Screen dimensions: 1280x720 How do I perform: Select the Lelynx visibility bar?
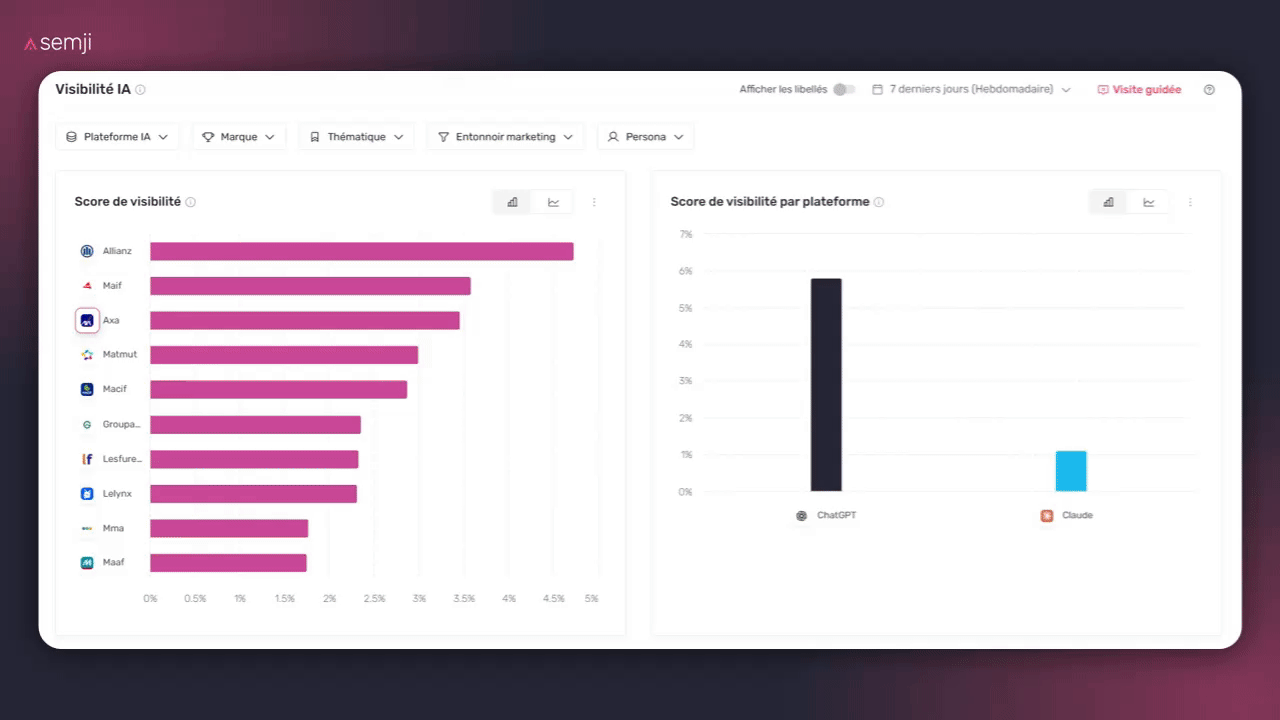[253, 494]
